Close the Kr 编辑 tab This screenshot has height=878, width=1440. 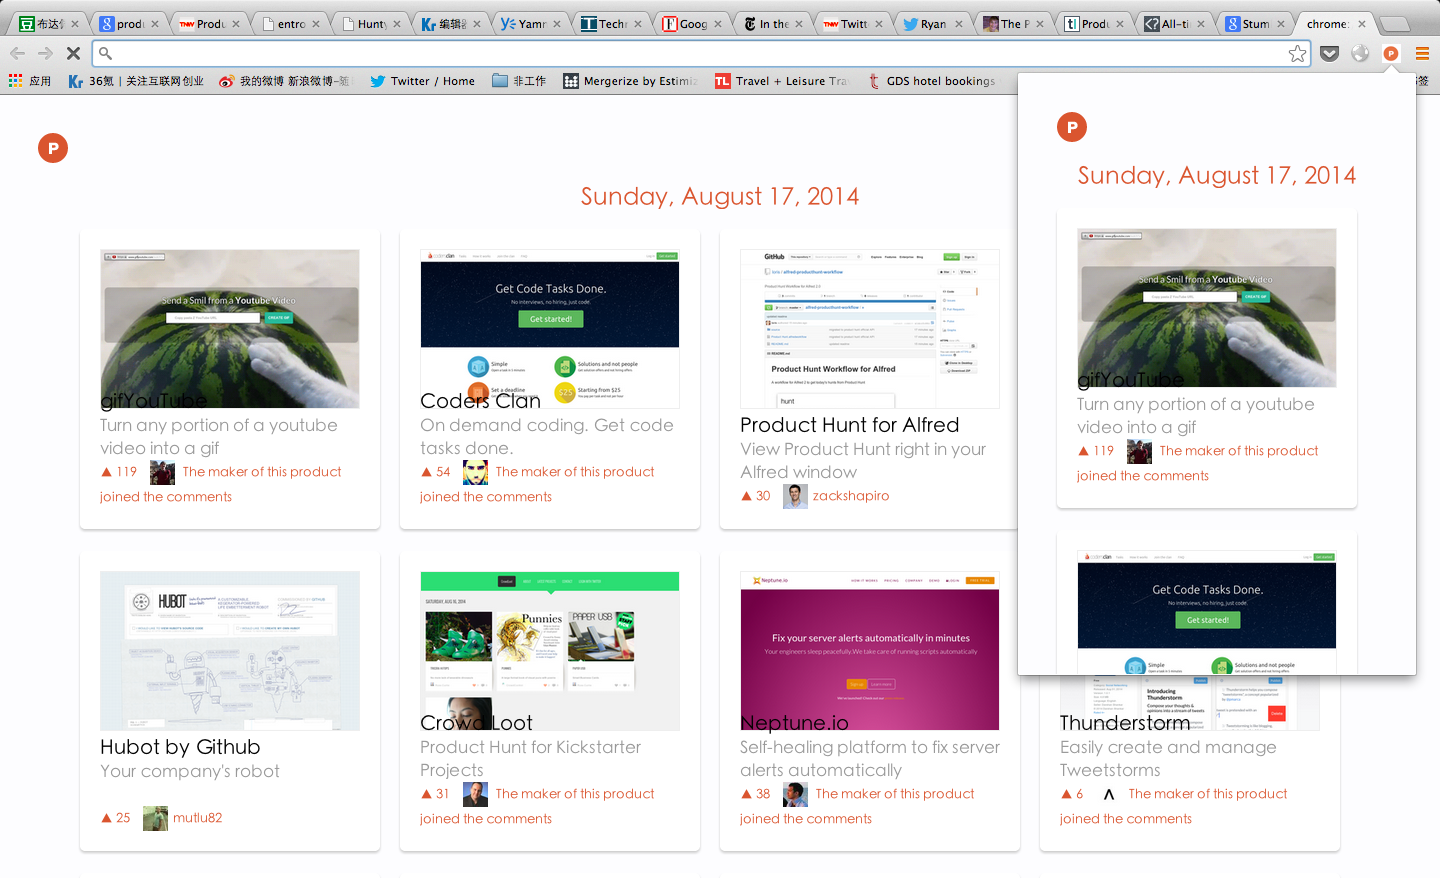point(476,24)
